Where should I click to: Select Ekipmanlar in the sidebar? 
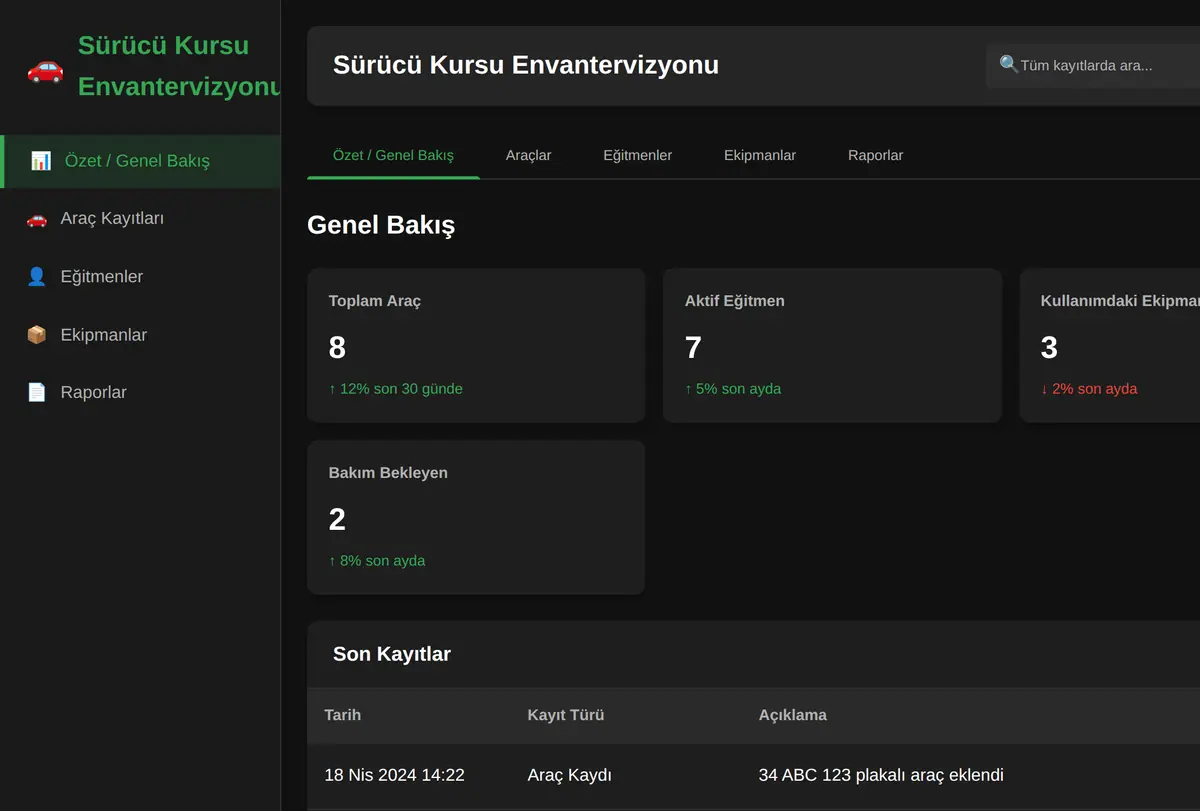pos(140,335)
